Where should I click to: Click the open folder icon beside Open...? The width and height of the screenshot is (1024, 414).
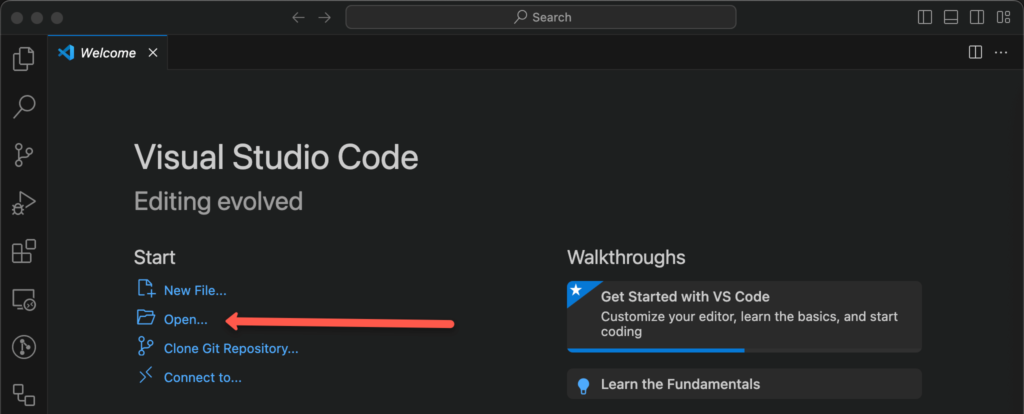coord(146,318)
